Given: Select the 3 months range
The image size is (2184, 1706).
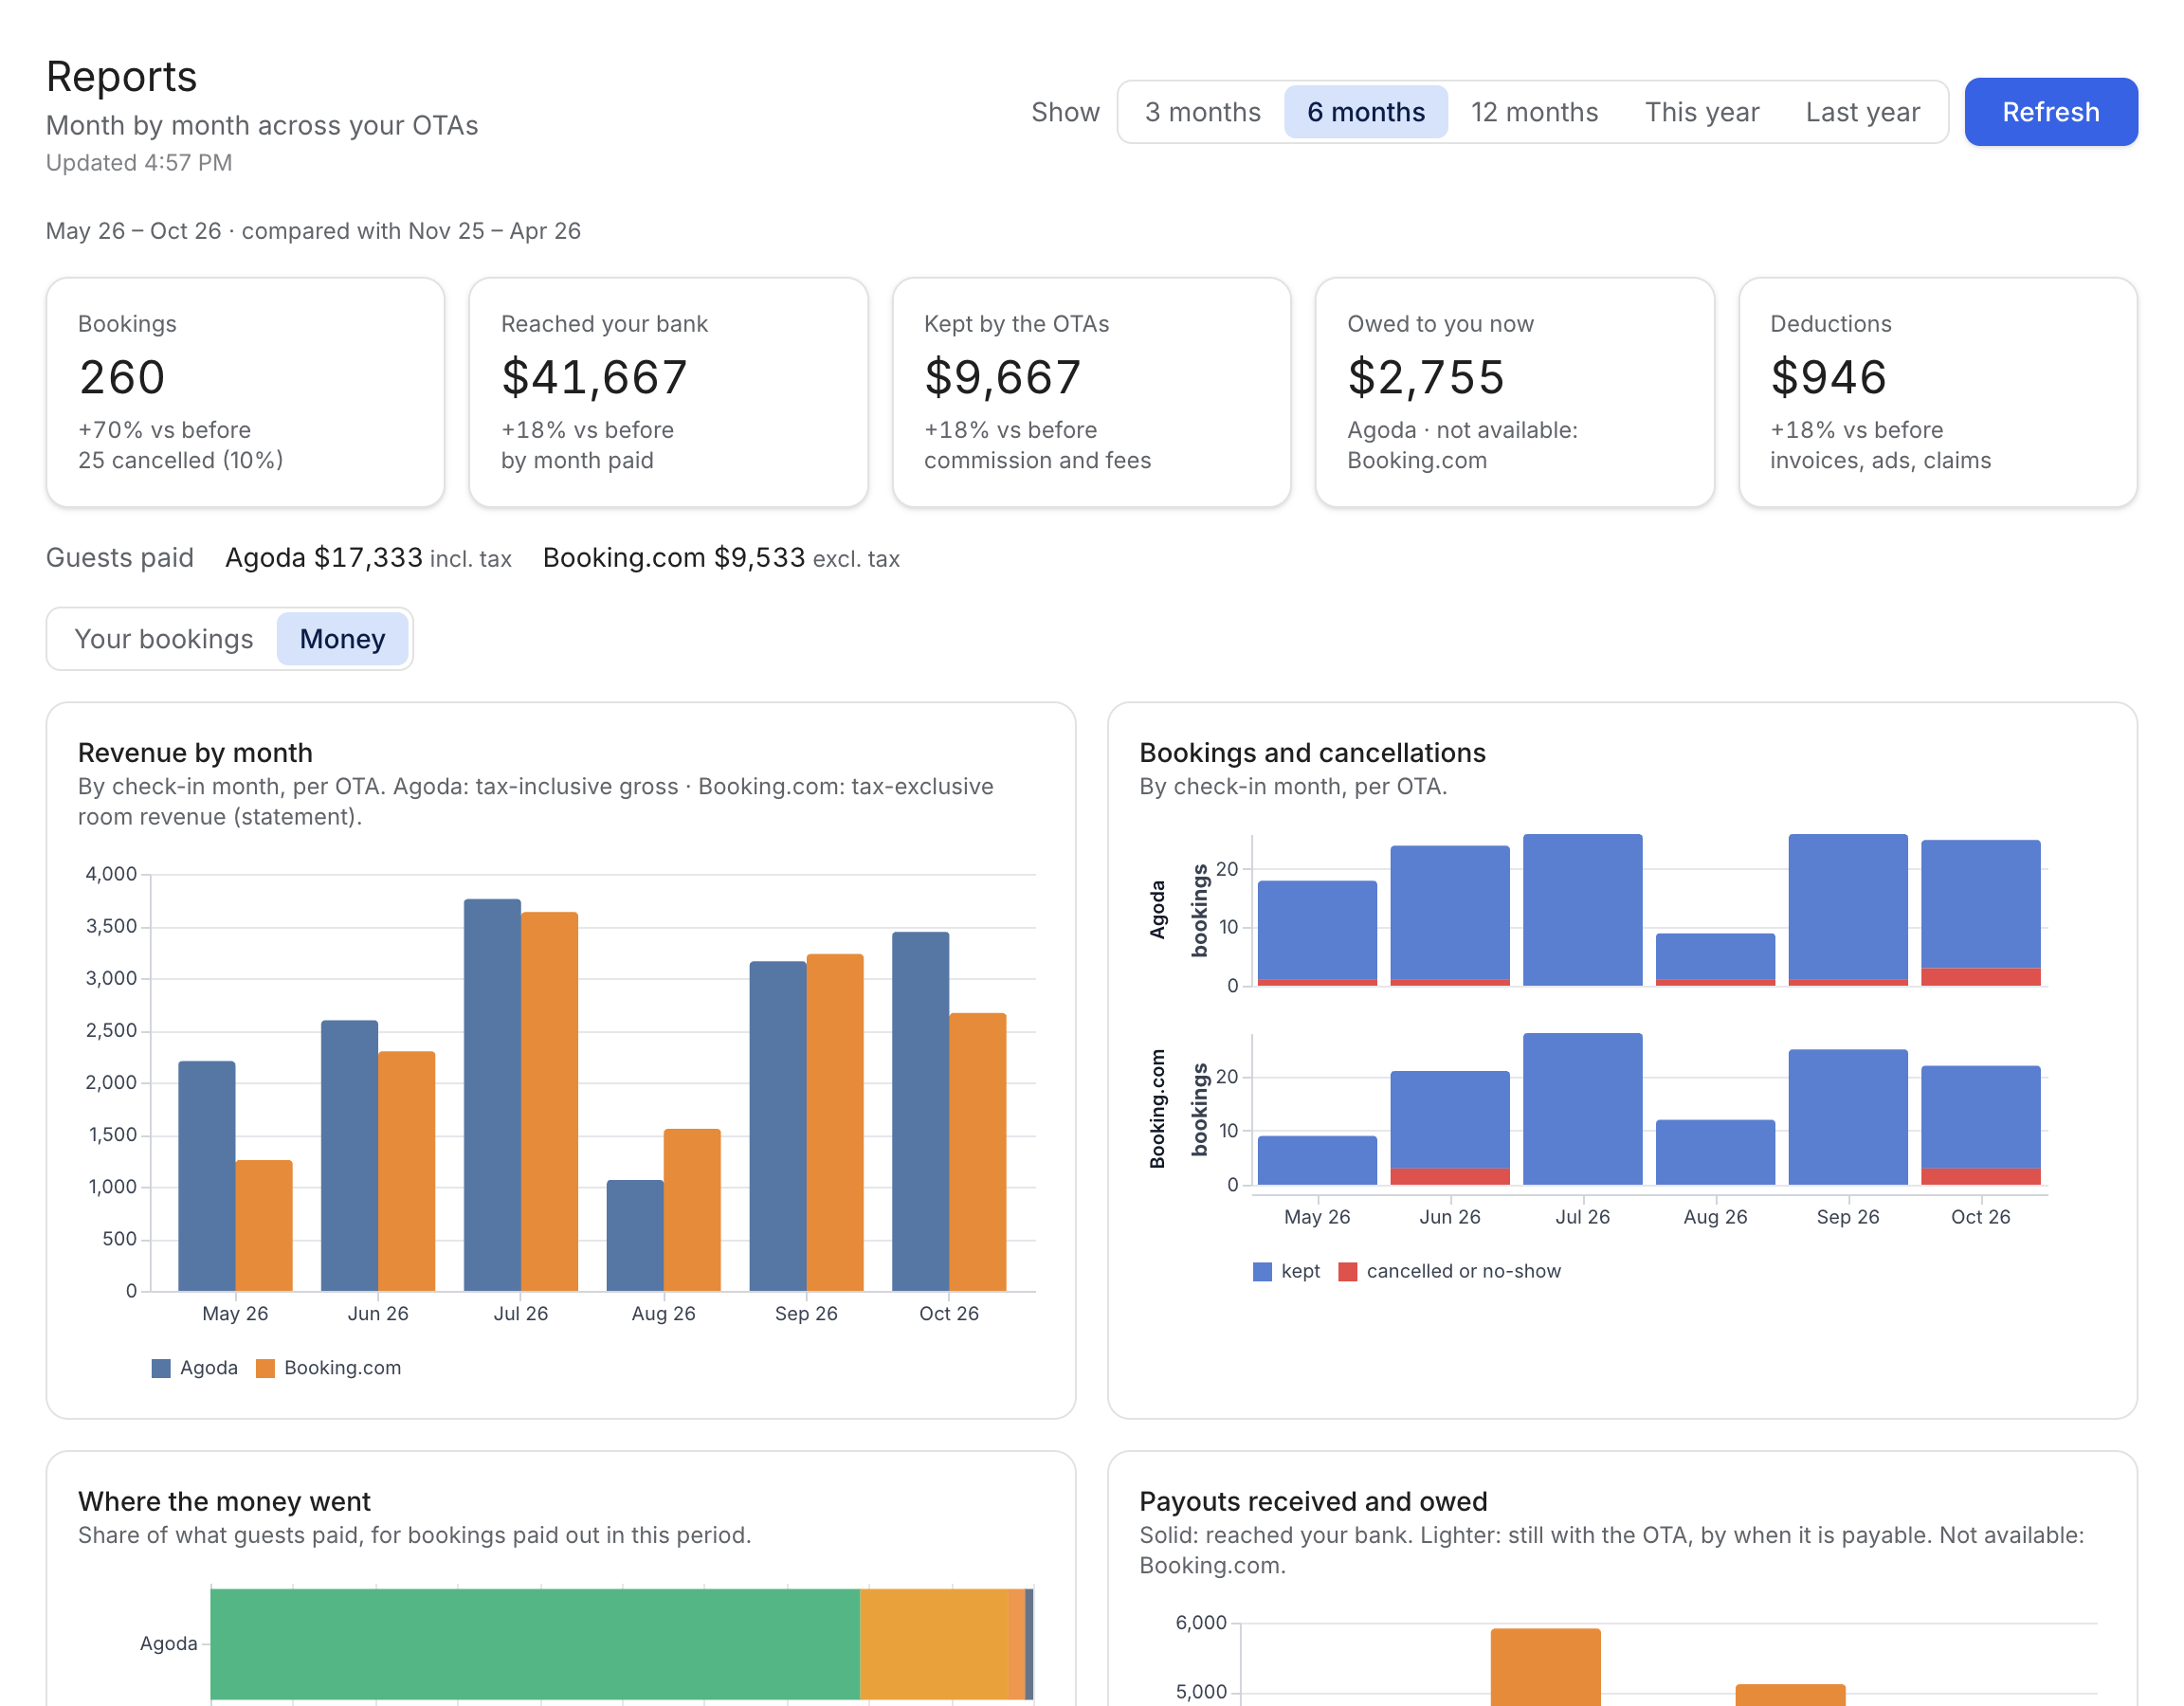Looking at the screenshot, I should pyautogui.click(x=1202, y=112).
